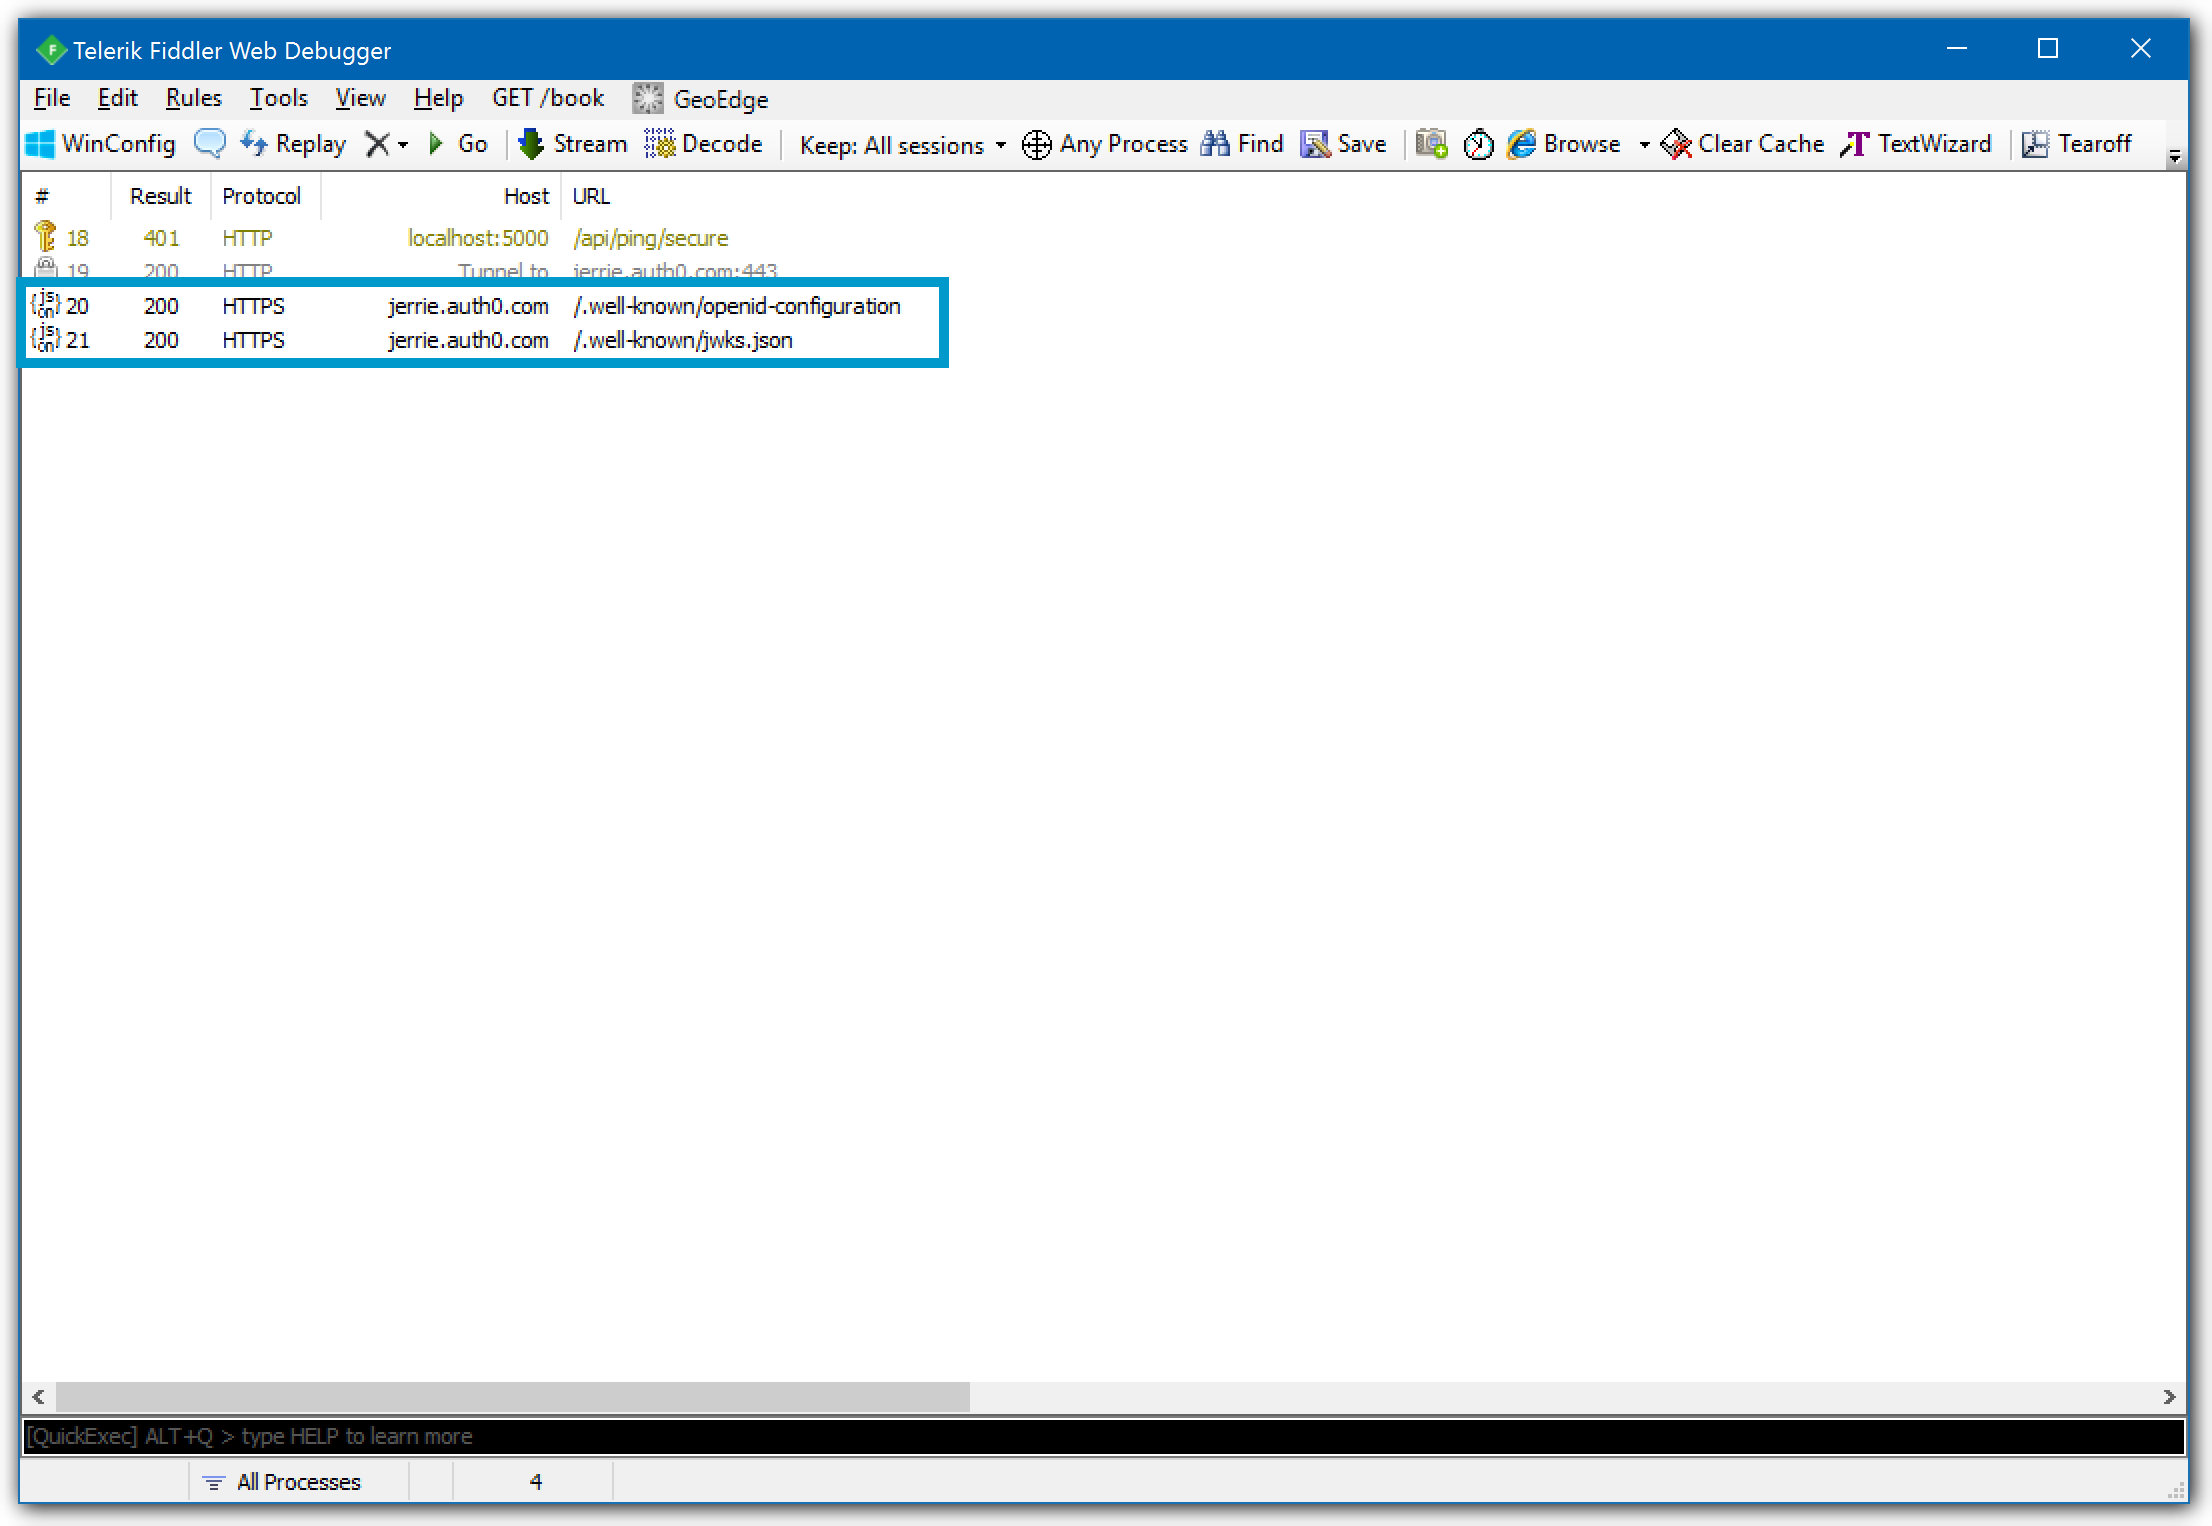
Task: Open the Help menu
Action: pos(438,98)
